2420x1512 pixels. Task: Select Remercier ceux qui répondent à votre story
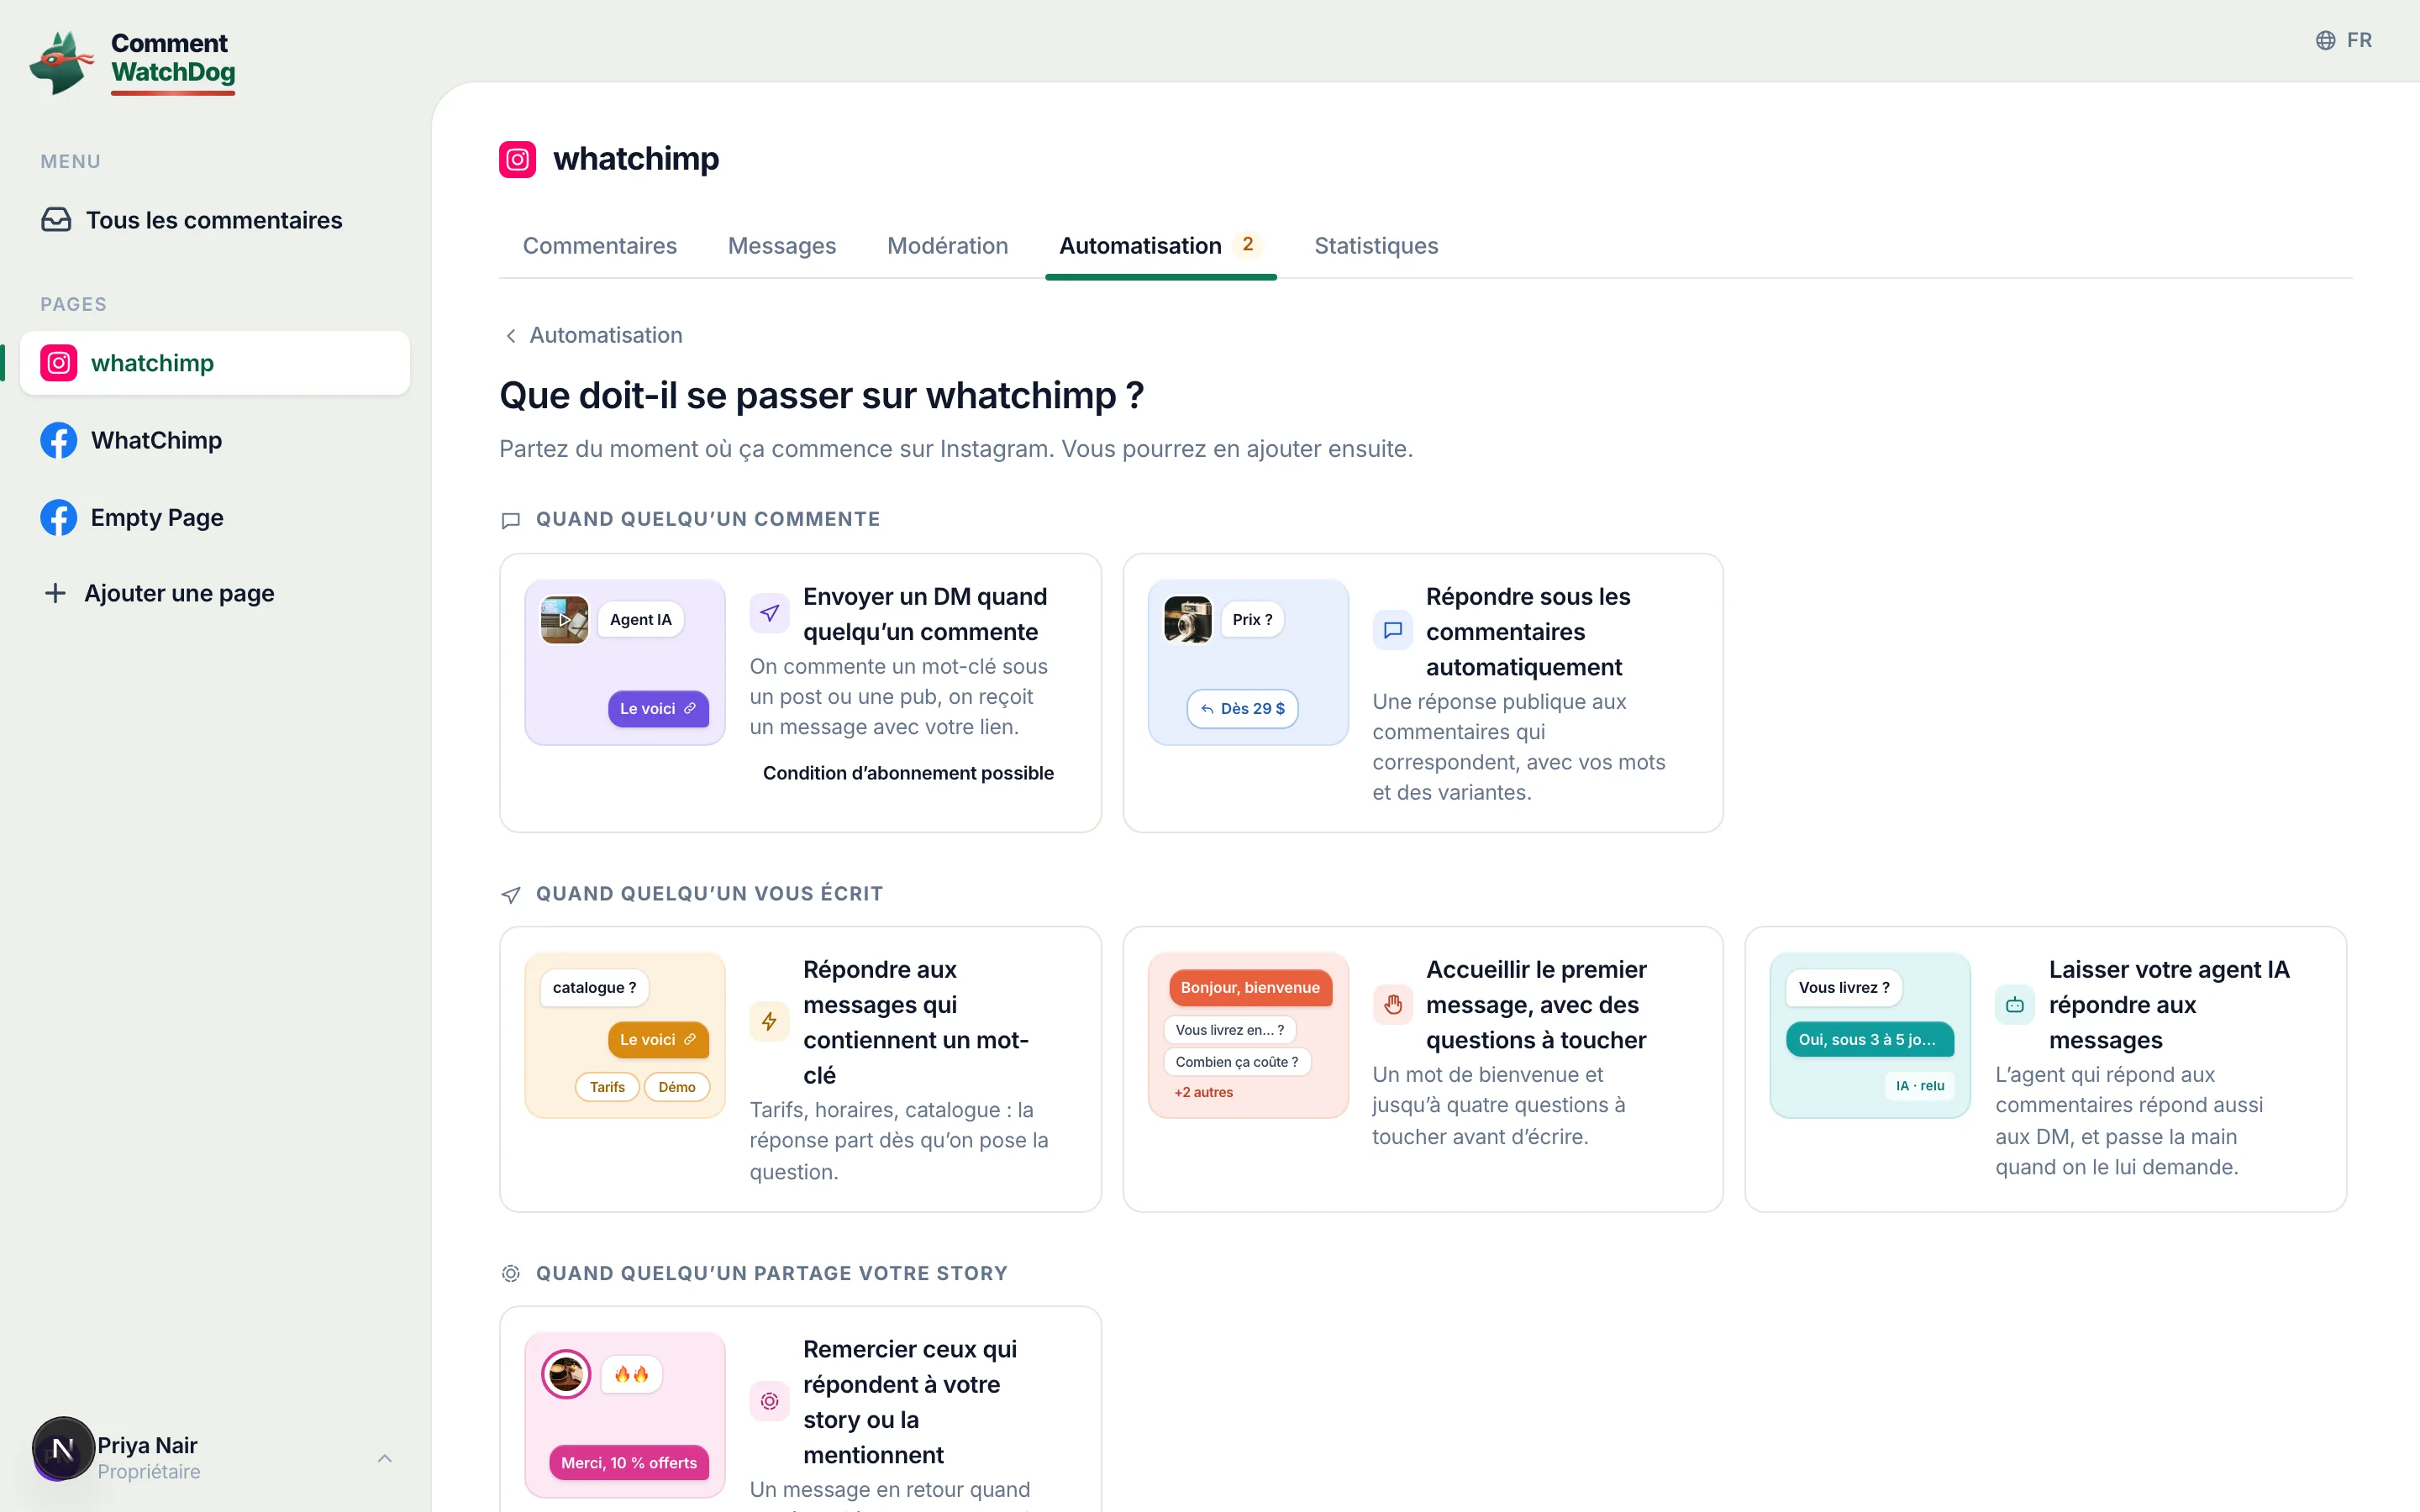[x=800, y=1408]
